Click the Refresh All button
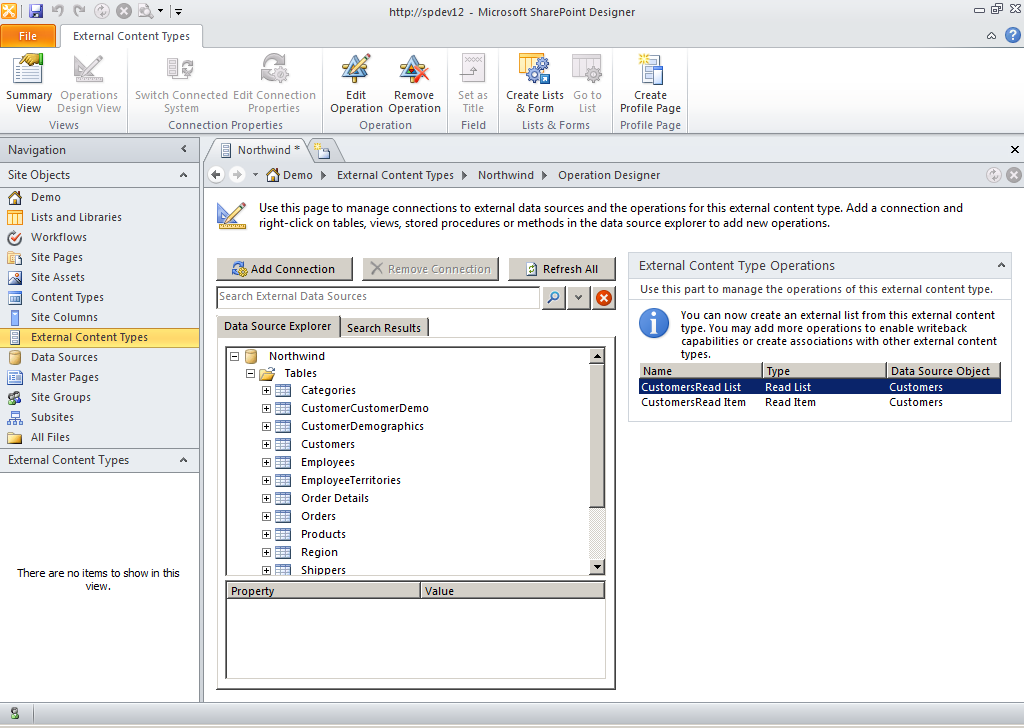The width and height of the screenshot is (1024, 728). [562, 269]
